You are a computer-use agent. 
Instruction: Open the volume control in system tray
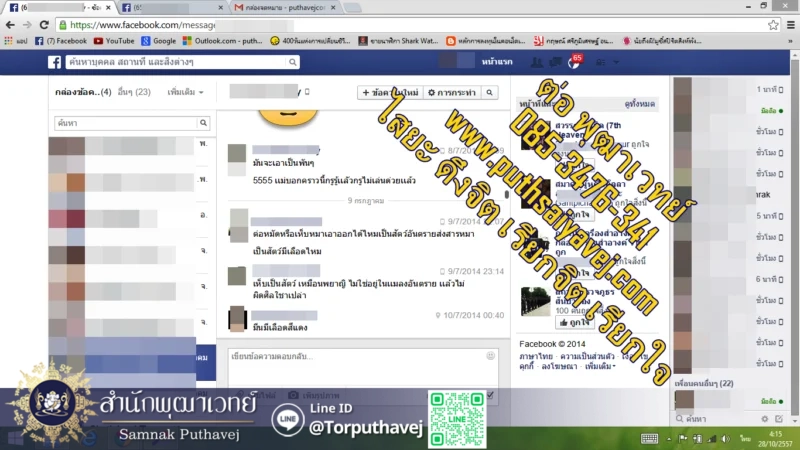pos(725,439)
